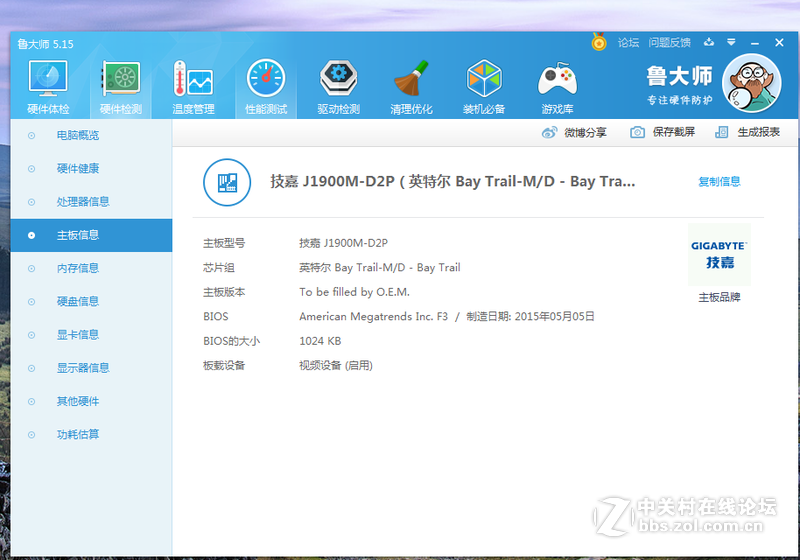
Task: Open 性能测试 performance test gauge icon
Action: tap(266, 78)
